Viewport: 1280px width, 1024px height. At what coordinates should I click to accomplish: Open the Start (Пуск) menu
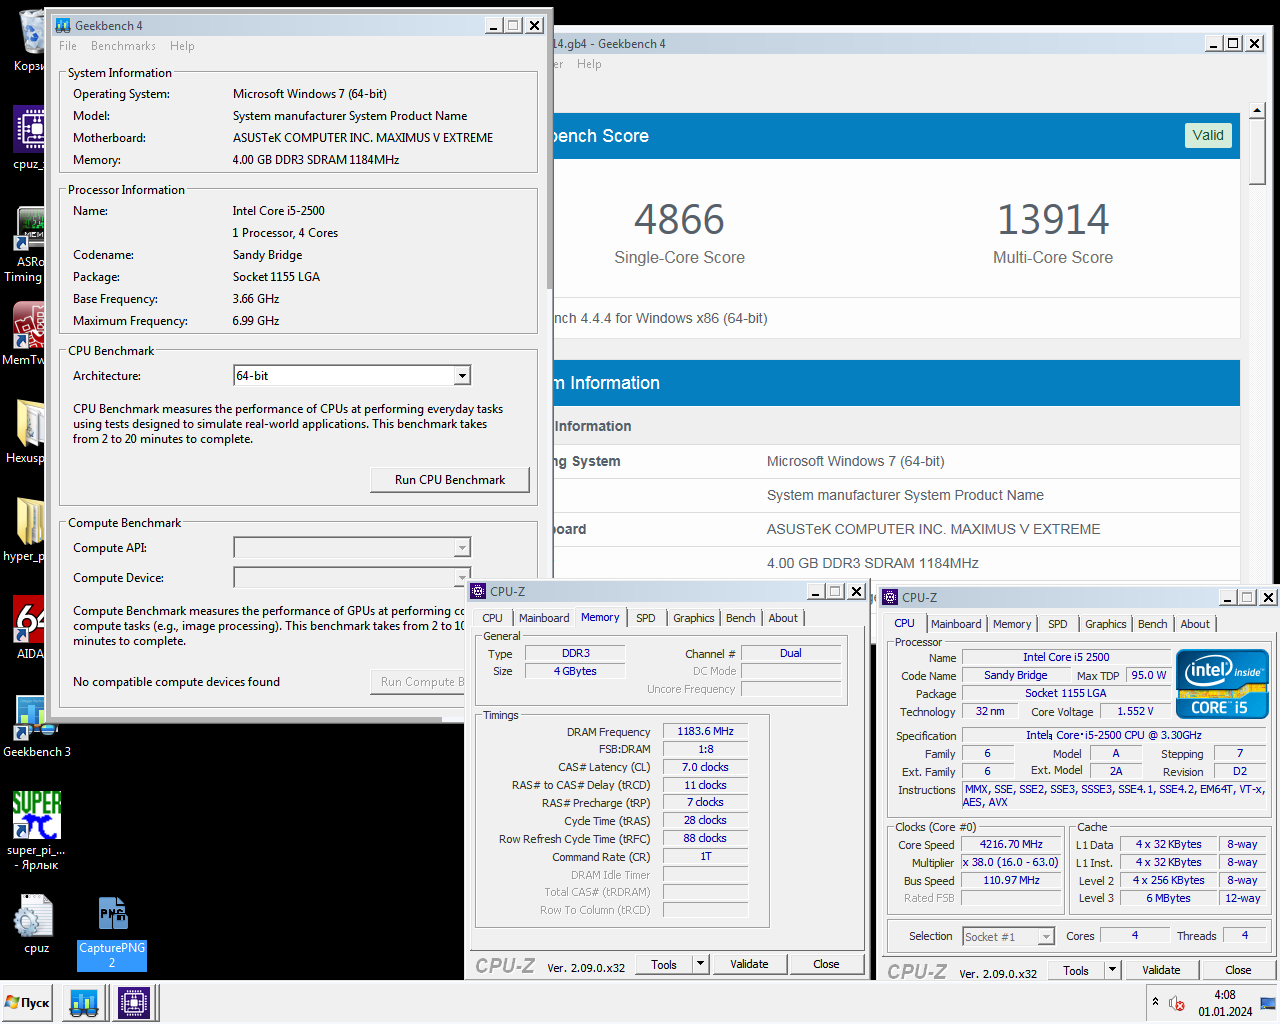point(28,1002)
